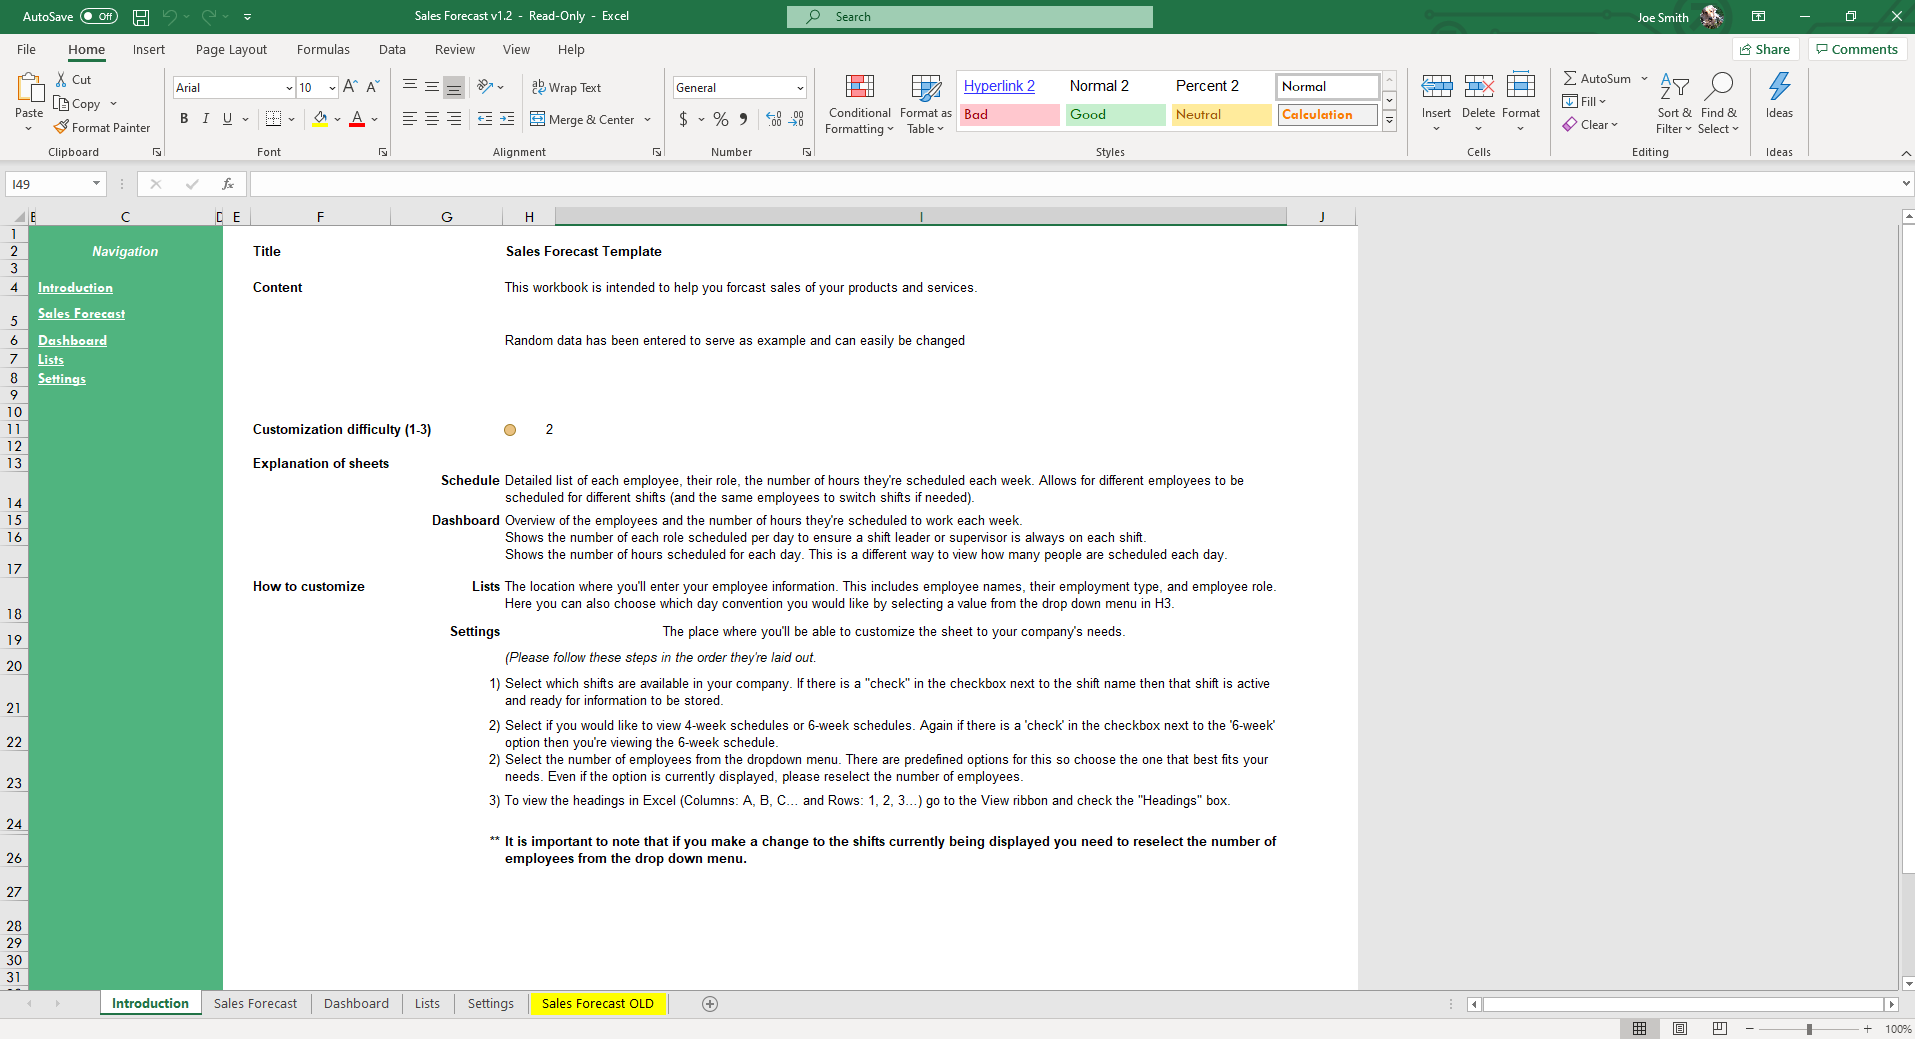Increase font size button
Viewport: 1915px width, 1039px height.
[350, 87]
